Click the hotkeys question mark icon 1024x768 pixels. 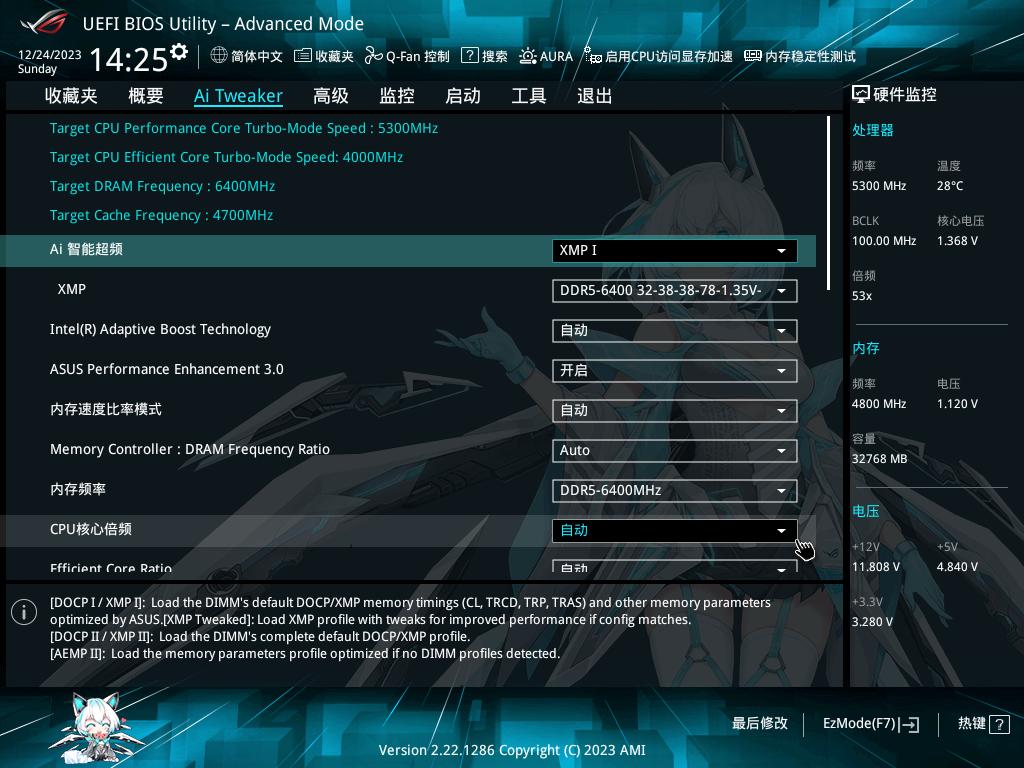click(999, 724)
